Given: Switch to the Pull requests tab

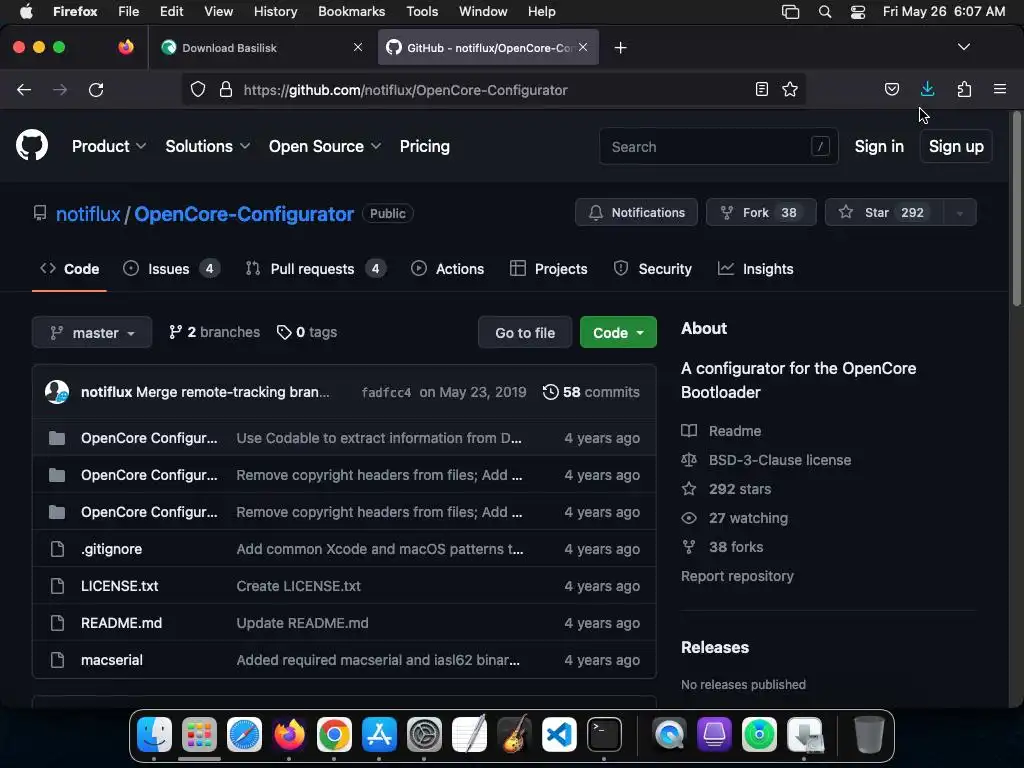Looking at the screenshot, I should pos(316,269).
